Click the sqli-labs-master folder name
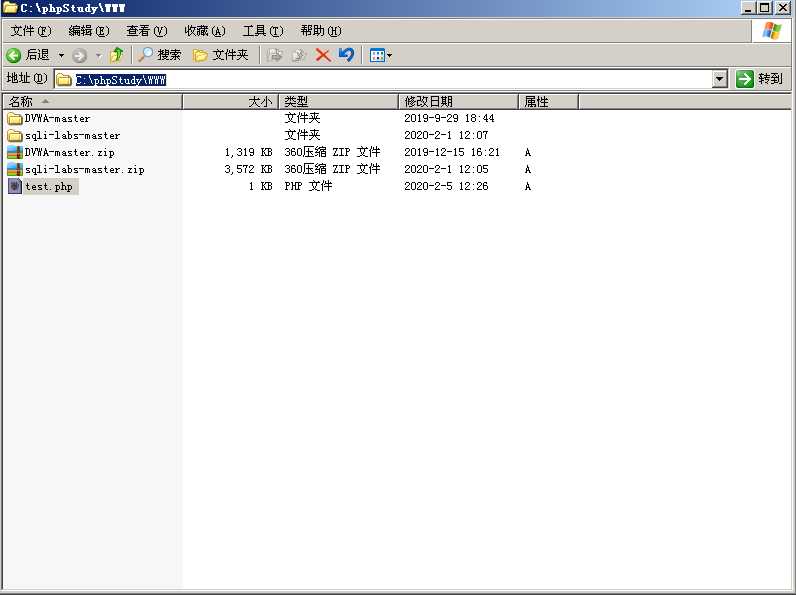 click(x=73, y=136)
